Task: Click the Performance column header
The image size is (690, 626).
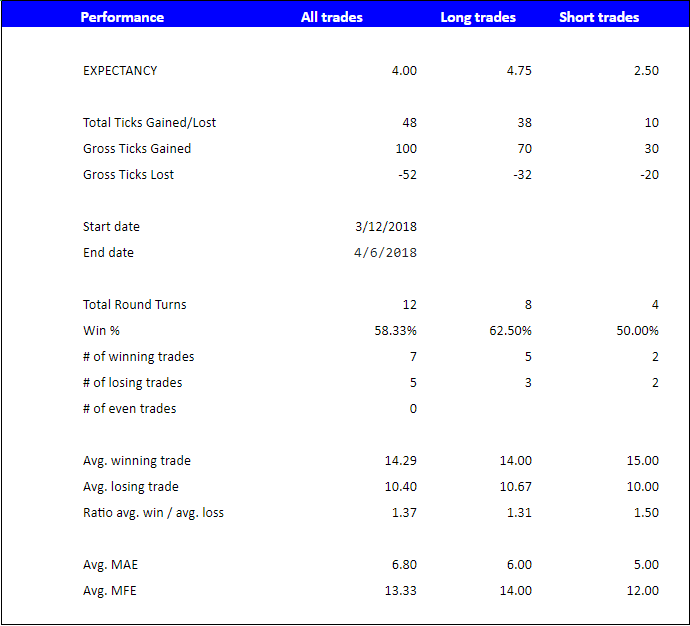Action: [122, 17]
